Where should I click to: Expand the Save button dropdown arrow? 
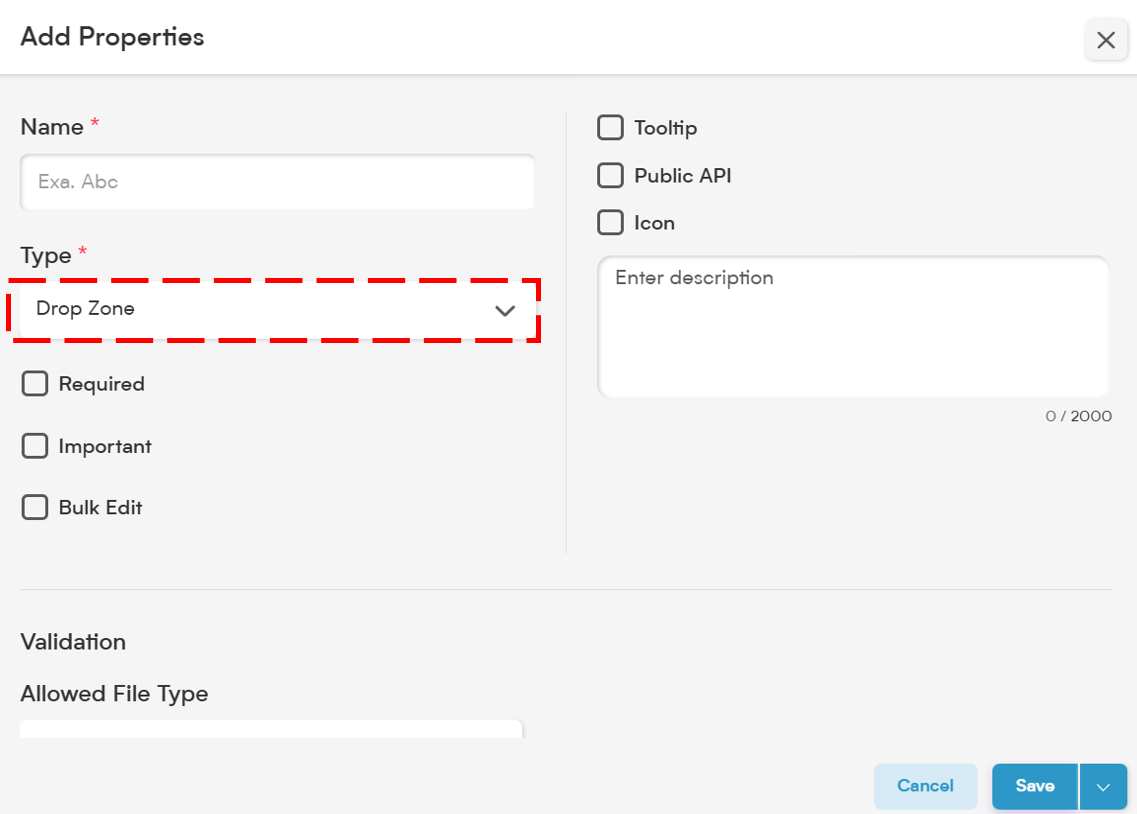tap(1103, 786)
